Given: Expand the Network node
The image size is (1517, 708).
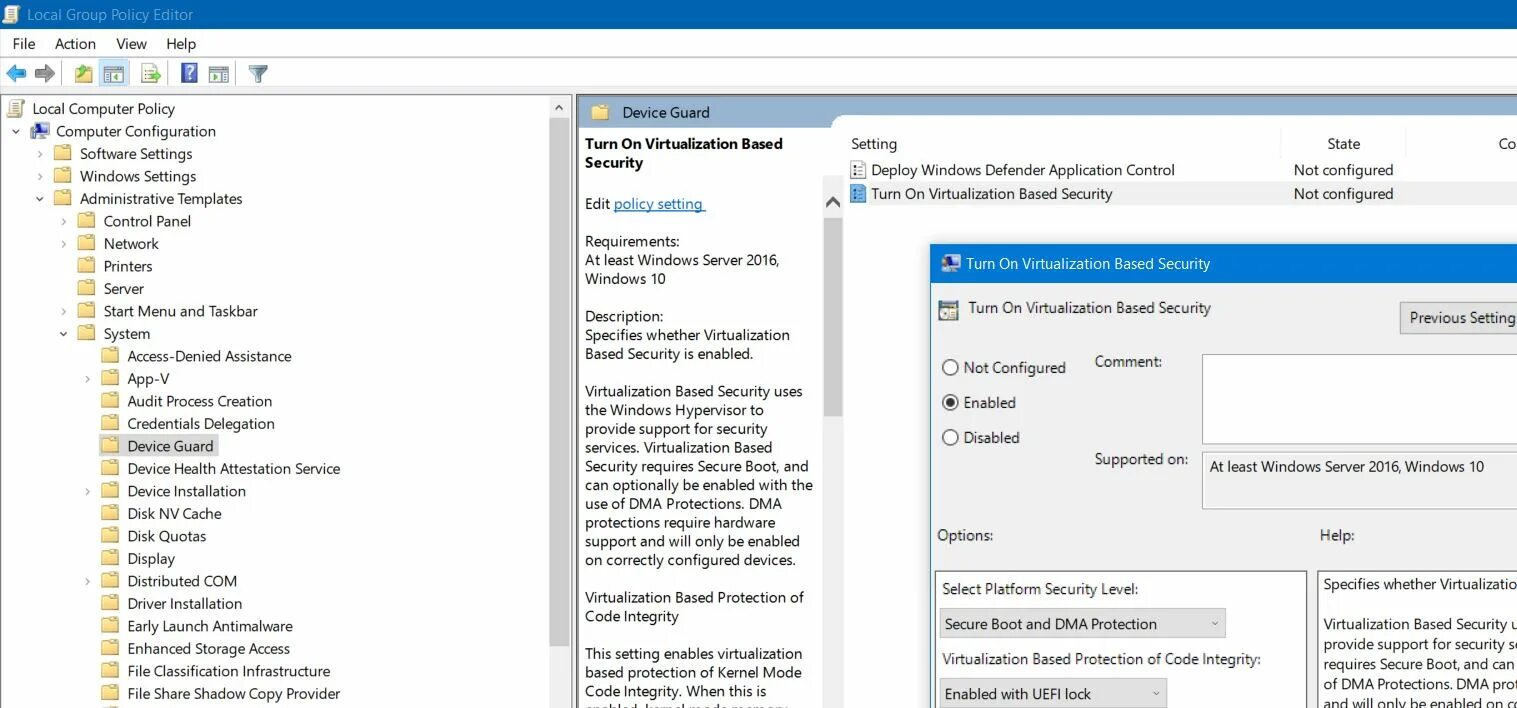Looking at the screenshot, I should tap(64, 243).
